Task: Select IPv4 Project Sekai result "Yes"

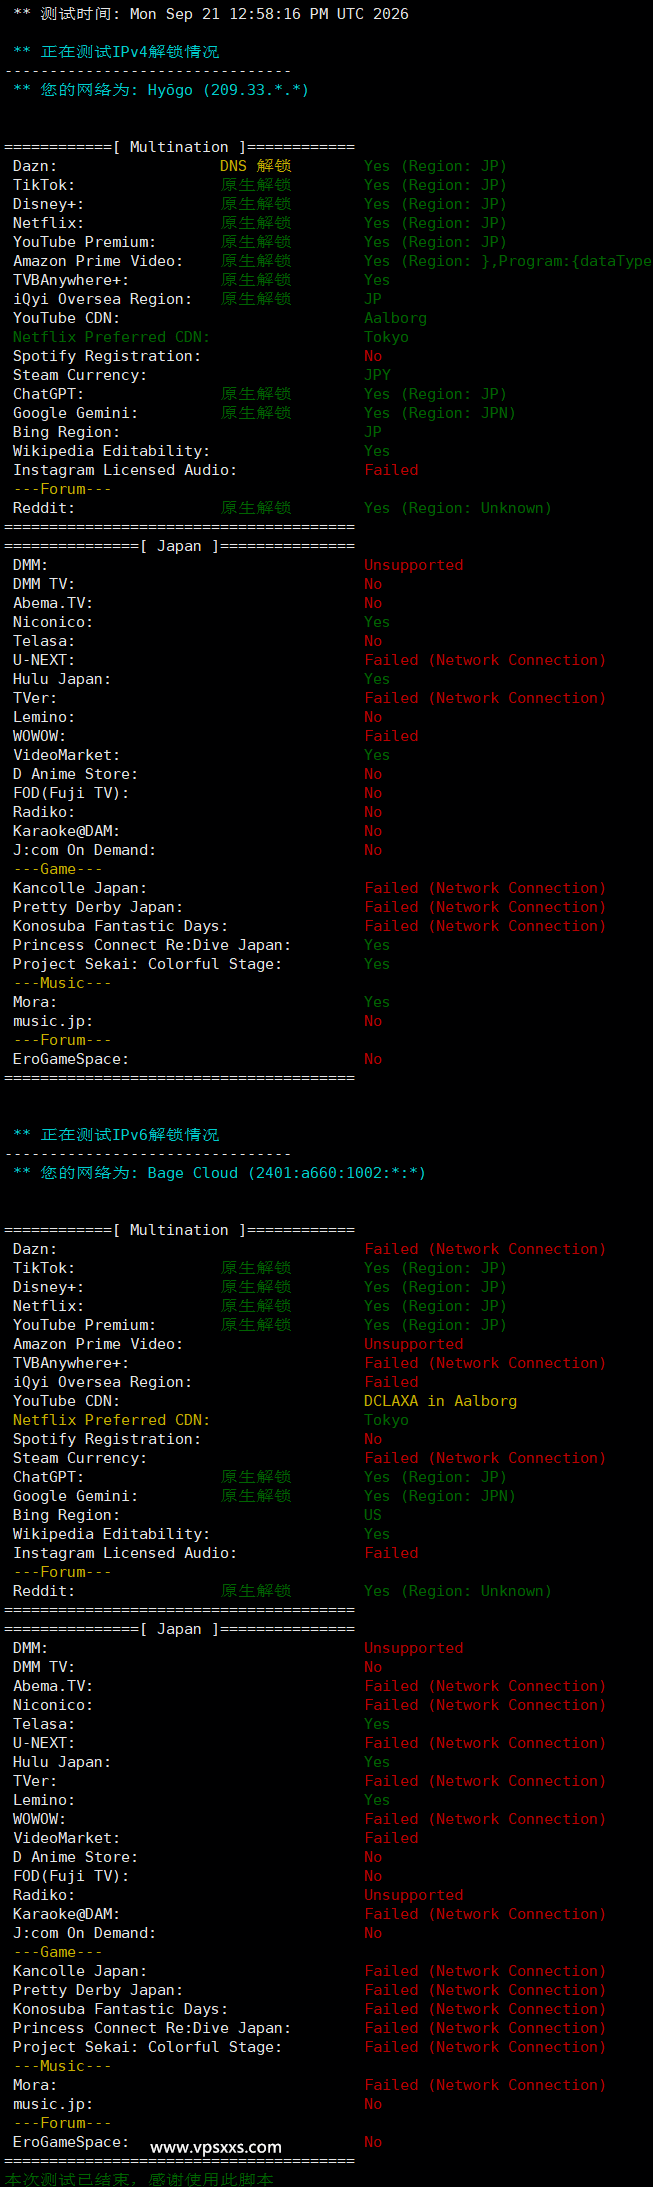Action: coord(377,964)
